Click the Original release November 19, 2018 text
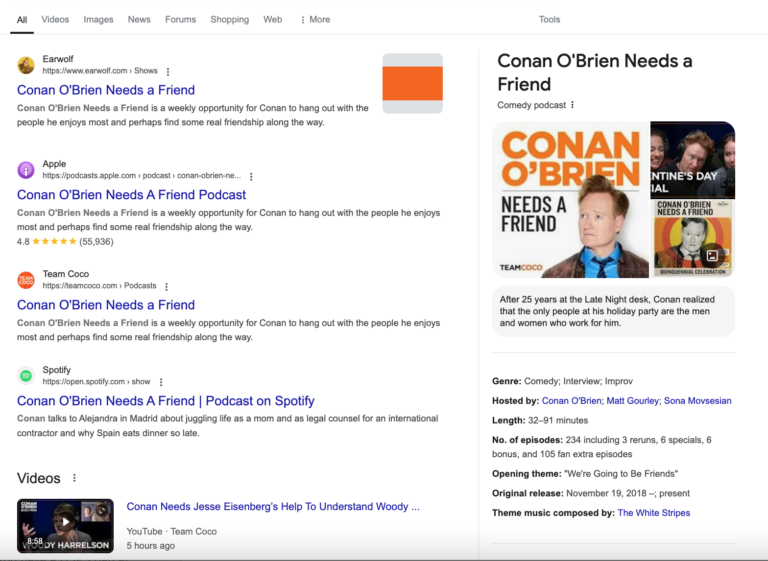768x561 pixels. 591,493
